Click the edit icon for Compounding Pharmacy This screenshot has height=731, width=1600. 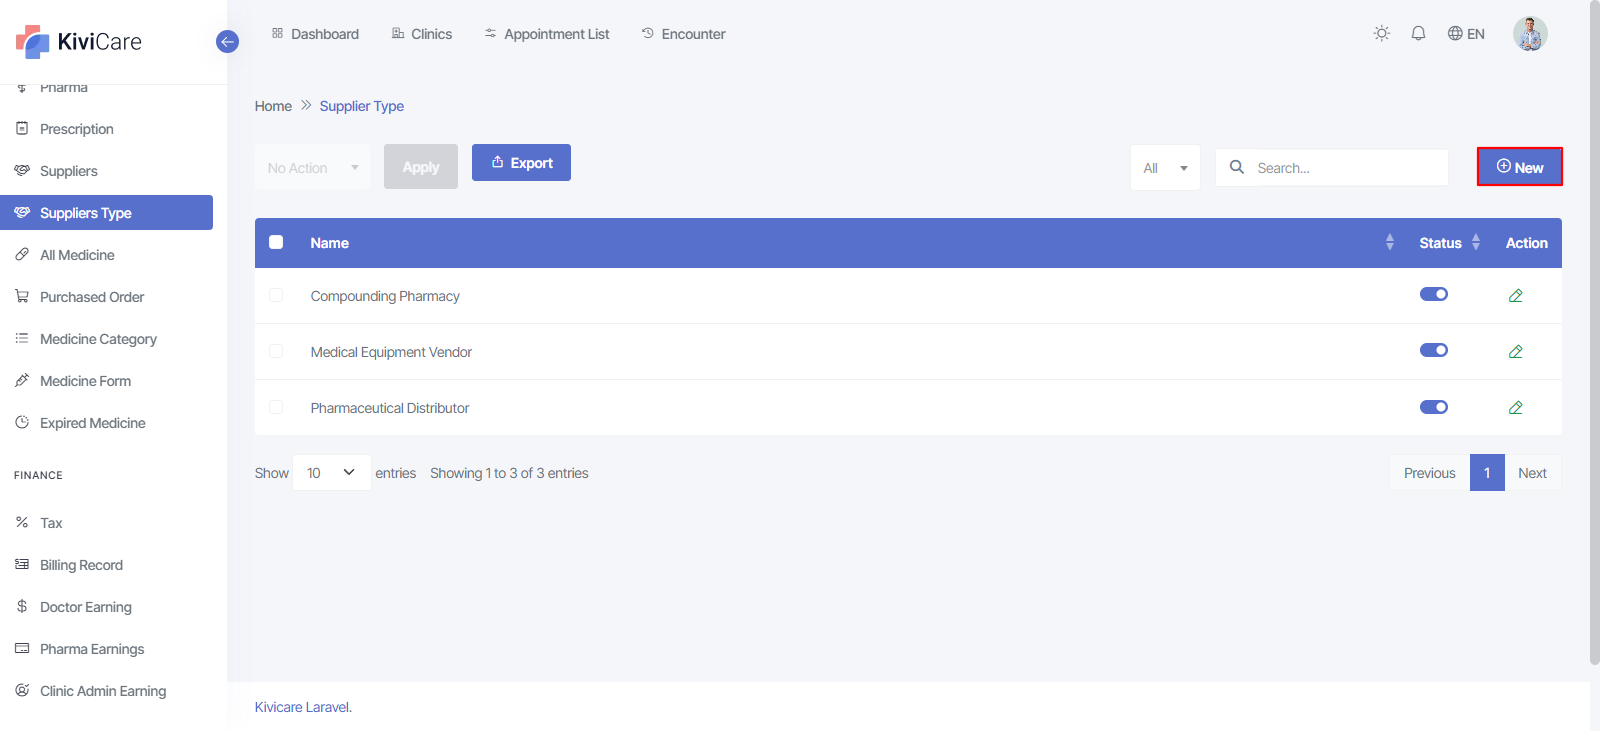pos(1515,296)
